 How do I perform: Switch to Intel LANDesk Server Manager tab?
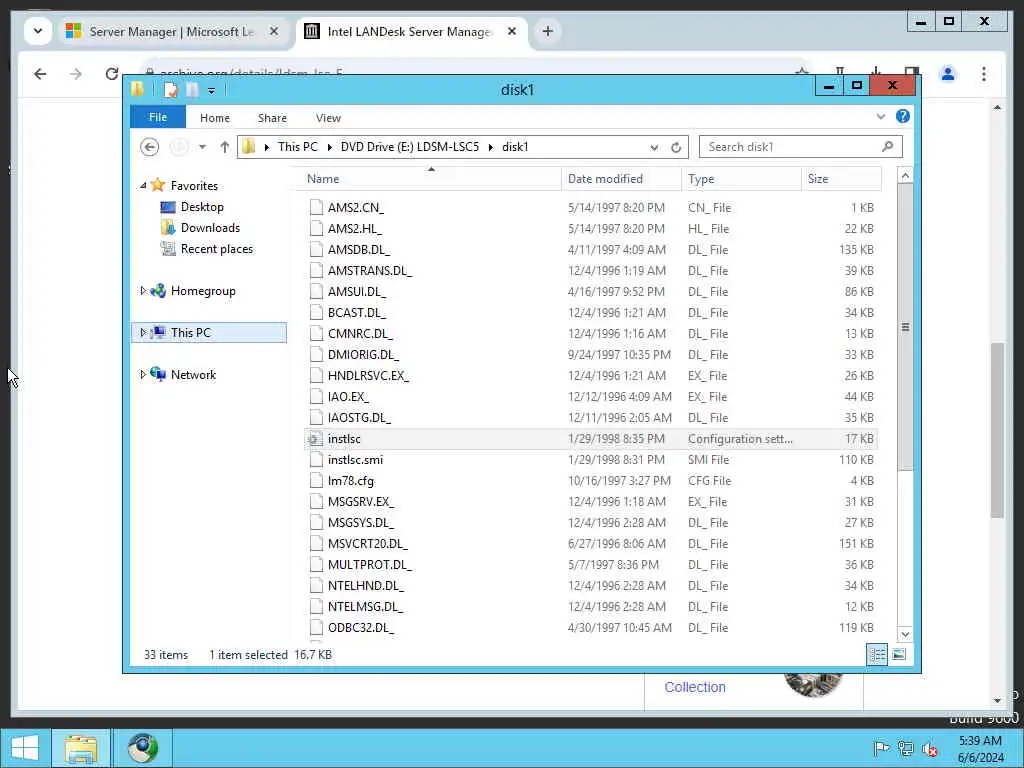pyautogui.click(x=409, y=31)
